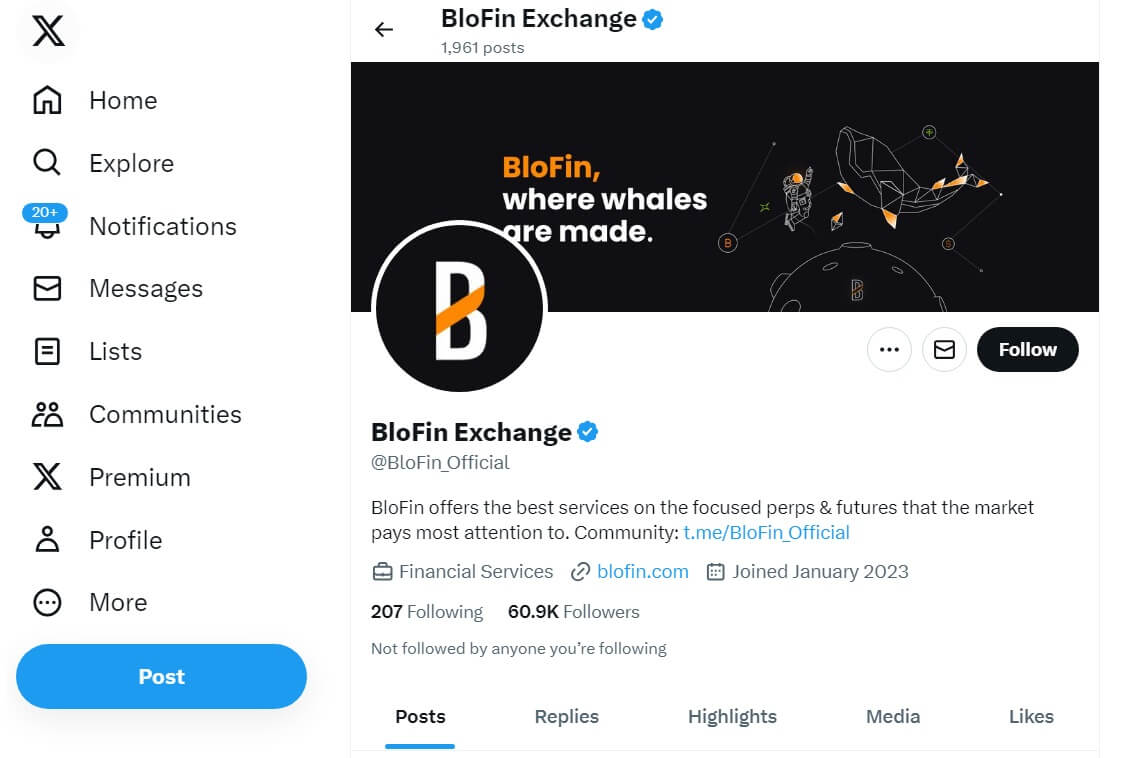This screenshot has height=758, width=1135.
Task: Open the Home feed from the sidebar
Action: click(123, 100)
